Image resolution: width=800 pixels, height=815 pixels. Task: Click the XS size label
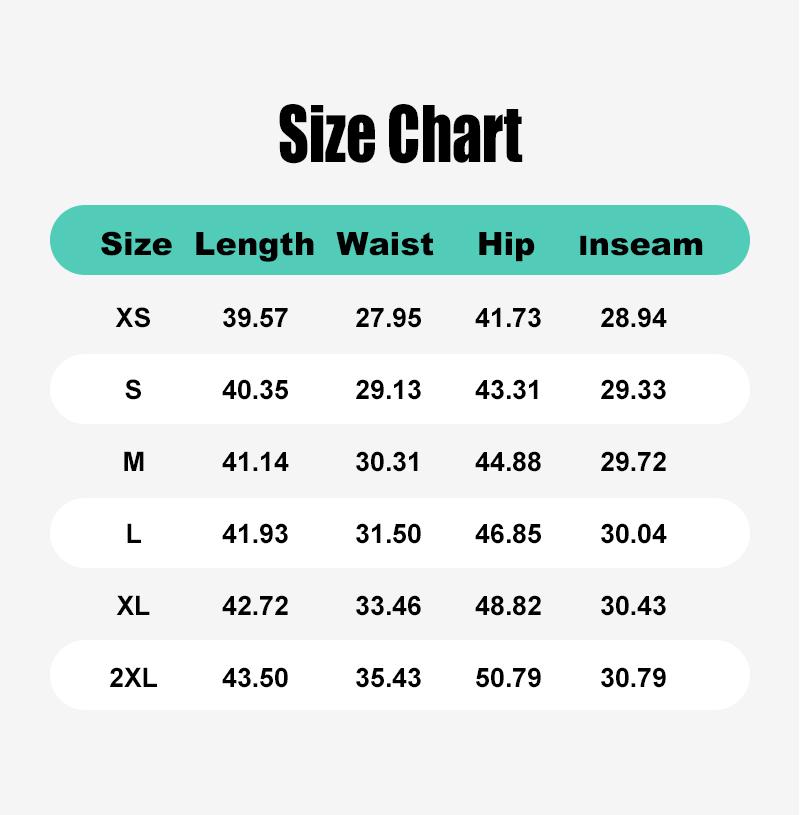(x=133, y=318)
